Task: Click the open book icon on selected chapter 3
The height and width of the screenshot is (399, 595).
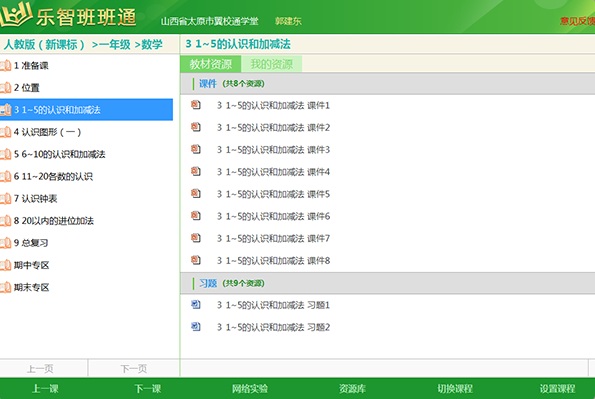Action: (5, 110)
